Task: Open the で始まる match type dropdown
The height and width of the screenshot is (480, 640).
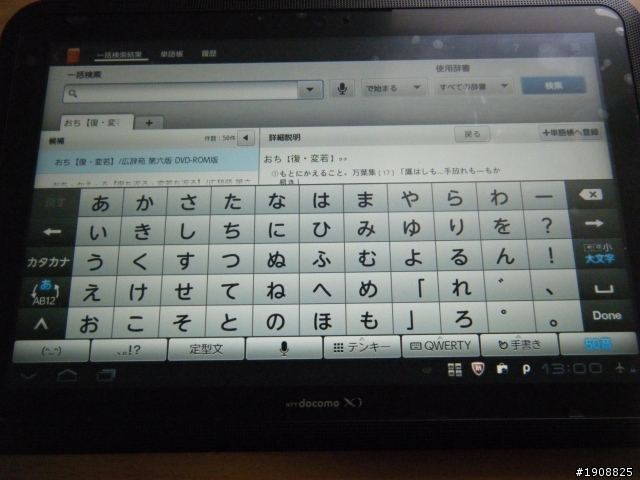Action: [393, 88]
